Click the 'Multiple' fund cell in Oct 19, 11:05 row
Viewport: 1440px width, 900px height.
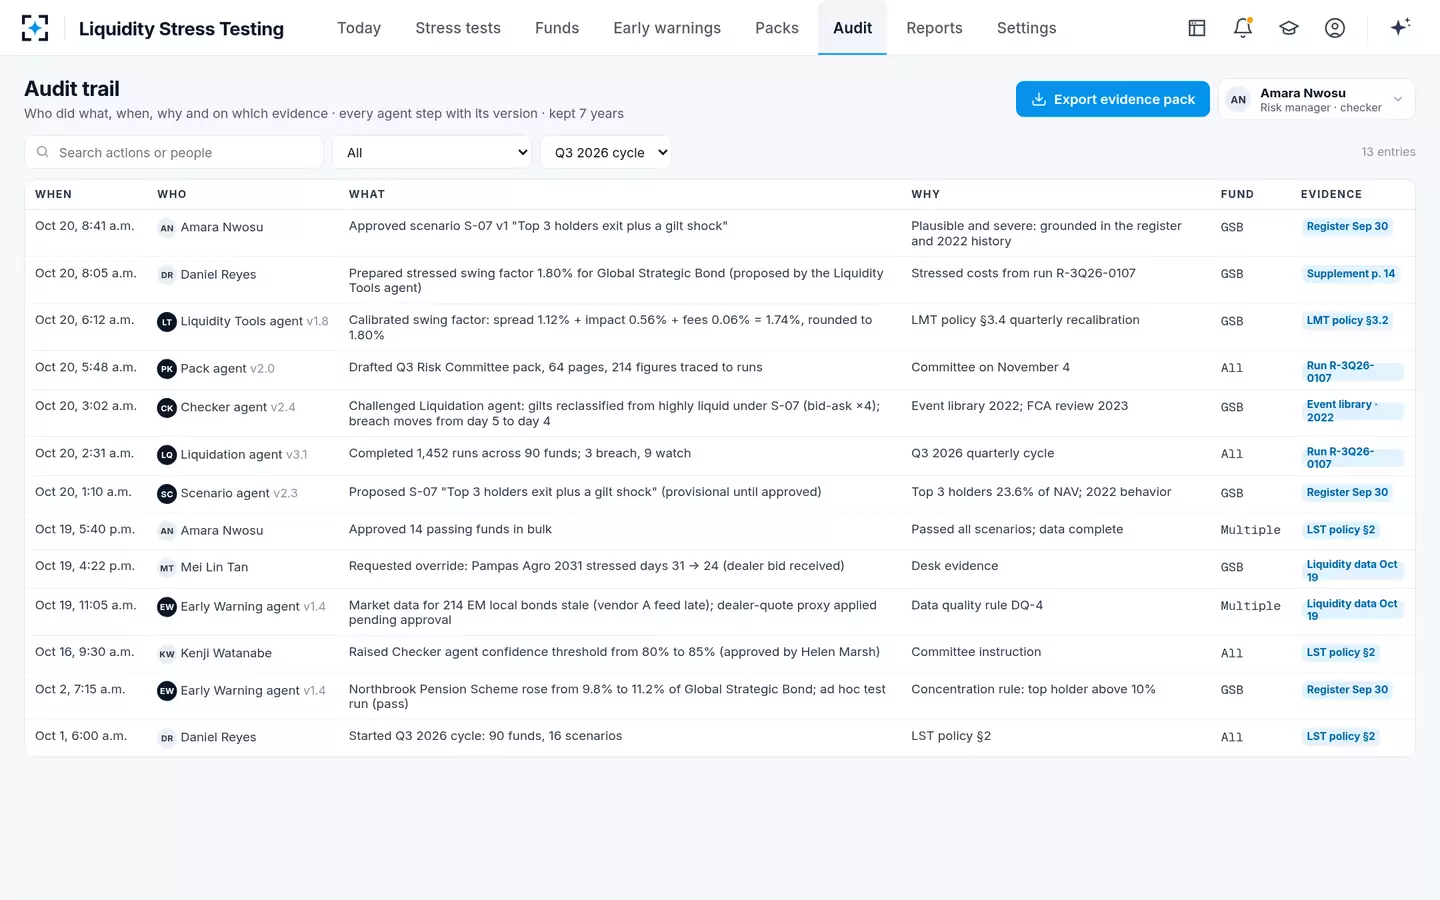click(1250, 607)
